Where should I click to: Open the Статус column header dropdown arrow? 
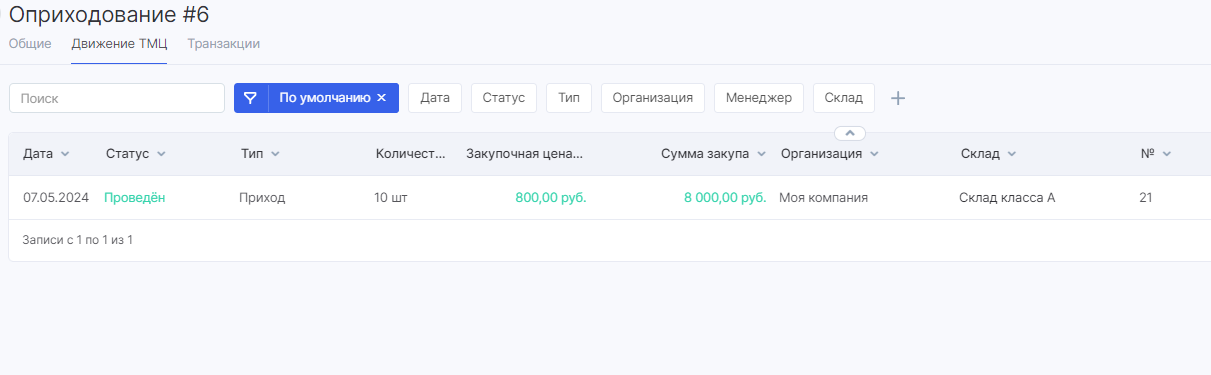[x=161, y=154]
